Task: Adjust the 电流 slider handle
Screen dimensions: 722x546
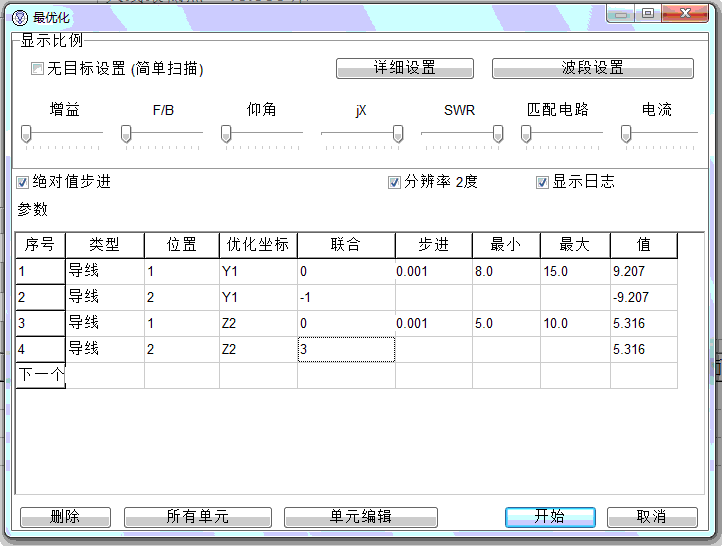Action: (626, 134)
